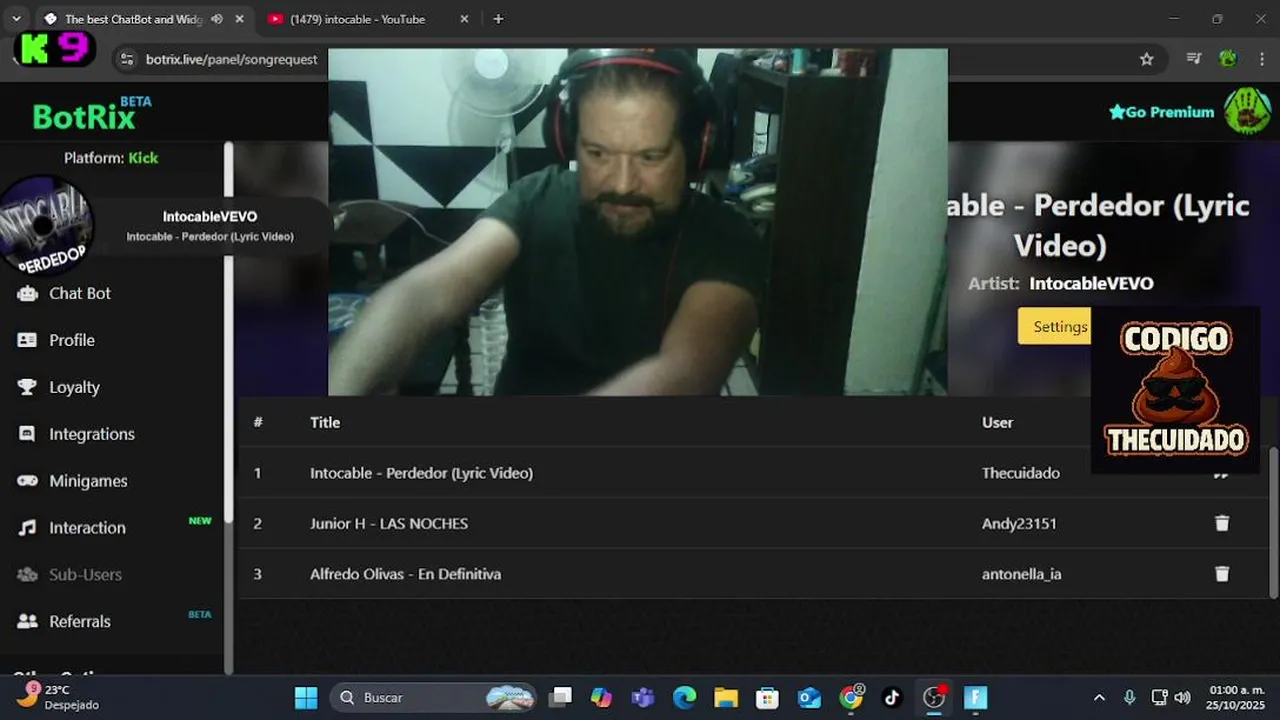The image size is (1280, 720).
Task: Click the Sub-Users sidebar icon
Action: [28, 575]
